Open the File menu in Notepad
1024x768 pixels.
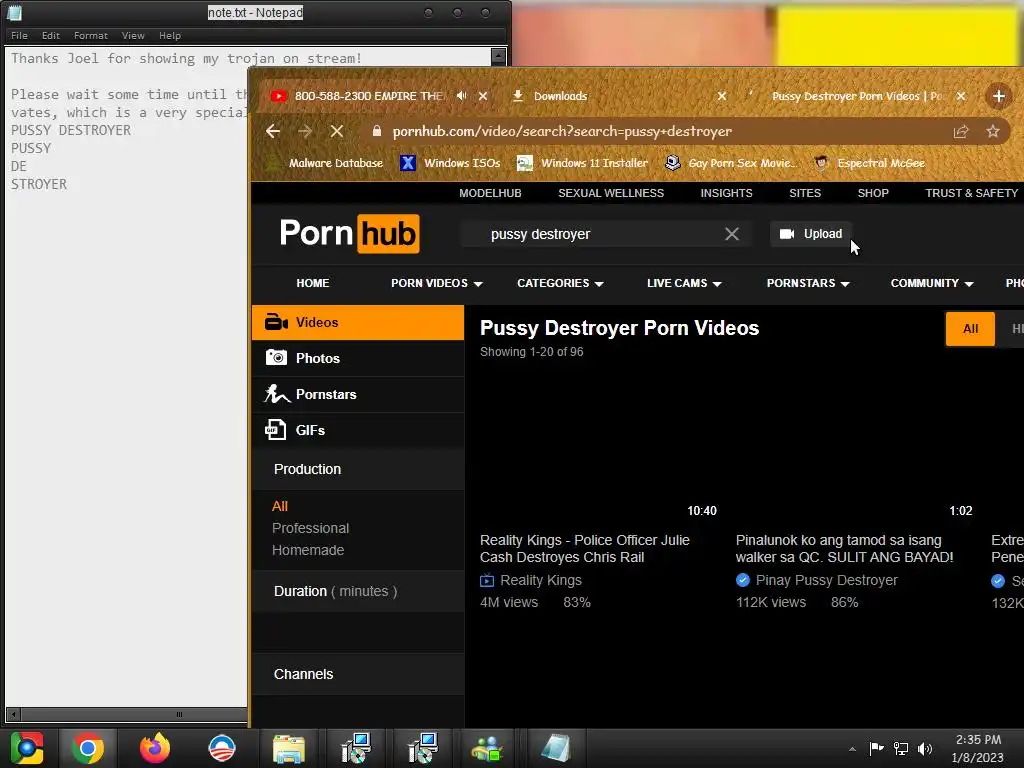[x=19, y=35]
